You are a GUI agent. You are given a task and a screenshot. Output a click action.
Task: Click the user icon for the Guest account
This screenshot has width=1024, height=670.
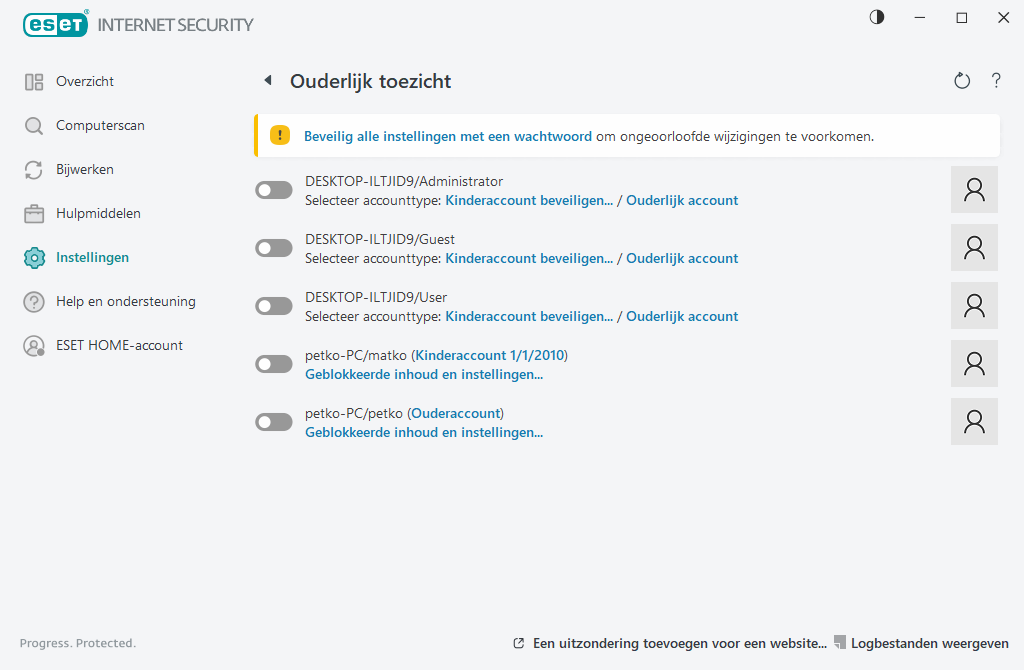coord(974,248)
